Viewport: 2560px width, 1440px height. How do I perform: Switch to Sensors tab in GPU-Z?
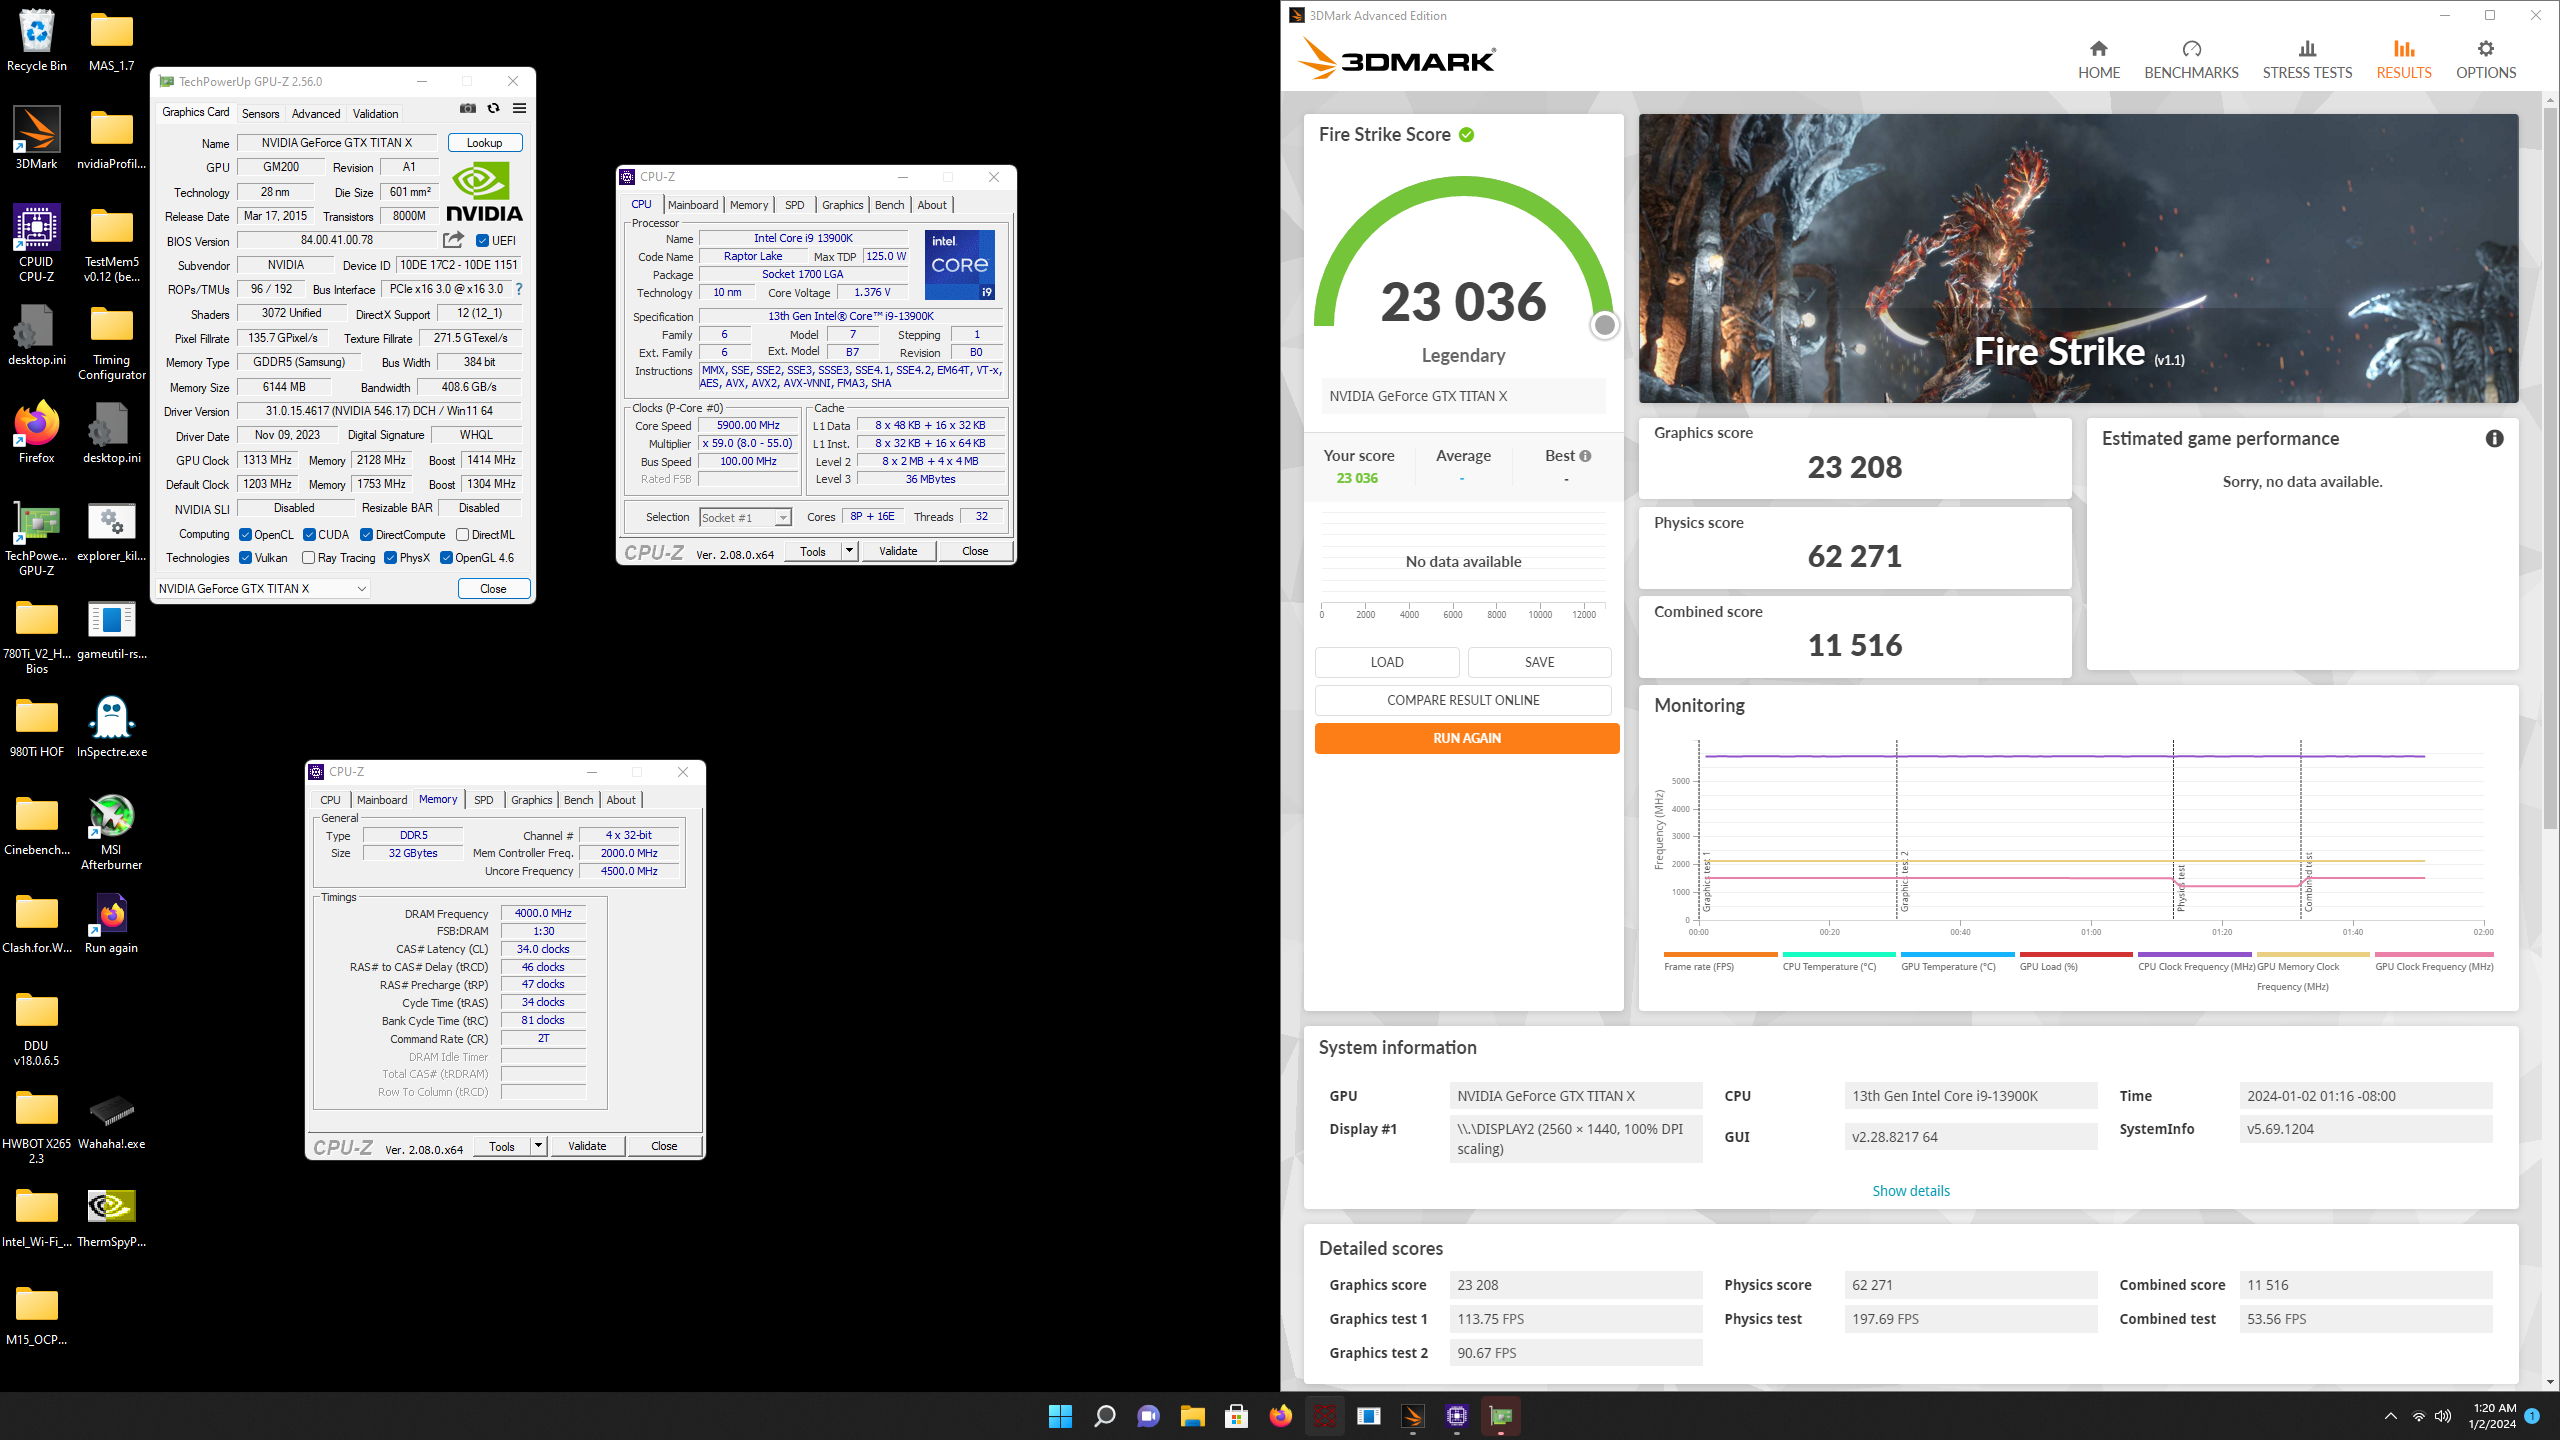260,114
